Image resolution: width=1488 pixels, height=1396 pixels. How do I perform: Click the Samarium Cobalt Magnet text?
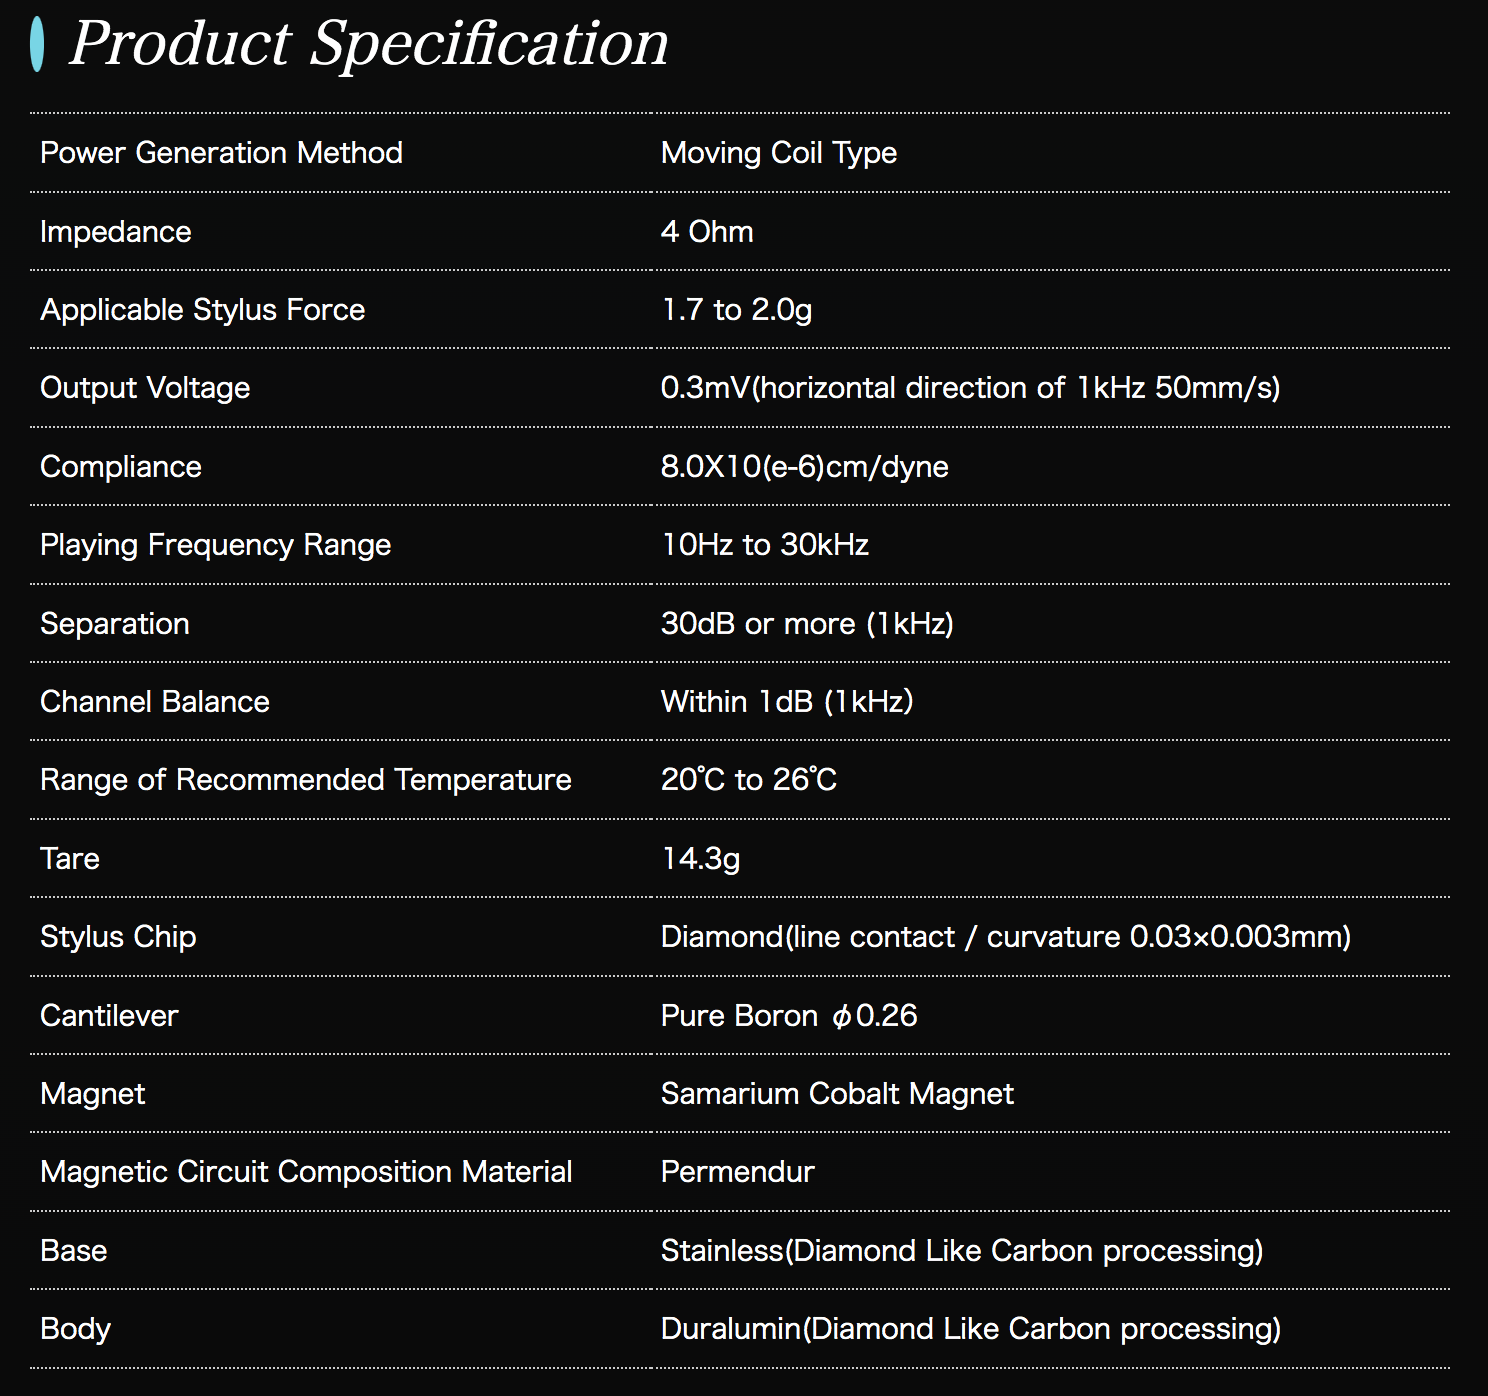tap(837, 1094)
